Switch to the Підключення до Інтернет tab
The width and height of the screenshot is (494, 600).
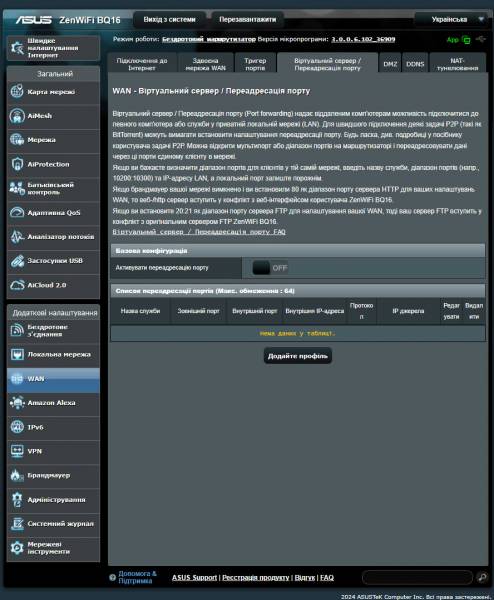142,64
